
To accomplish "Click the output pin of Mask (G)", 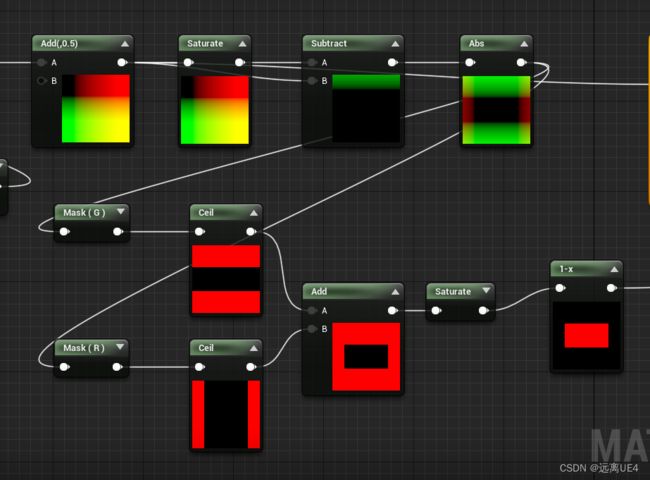I will tap(118, 231).
